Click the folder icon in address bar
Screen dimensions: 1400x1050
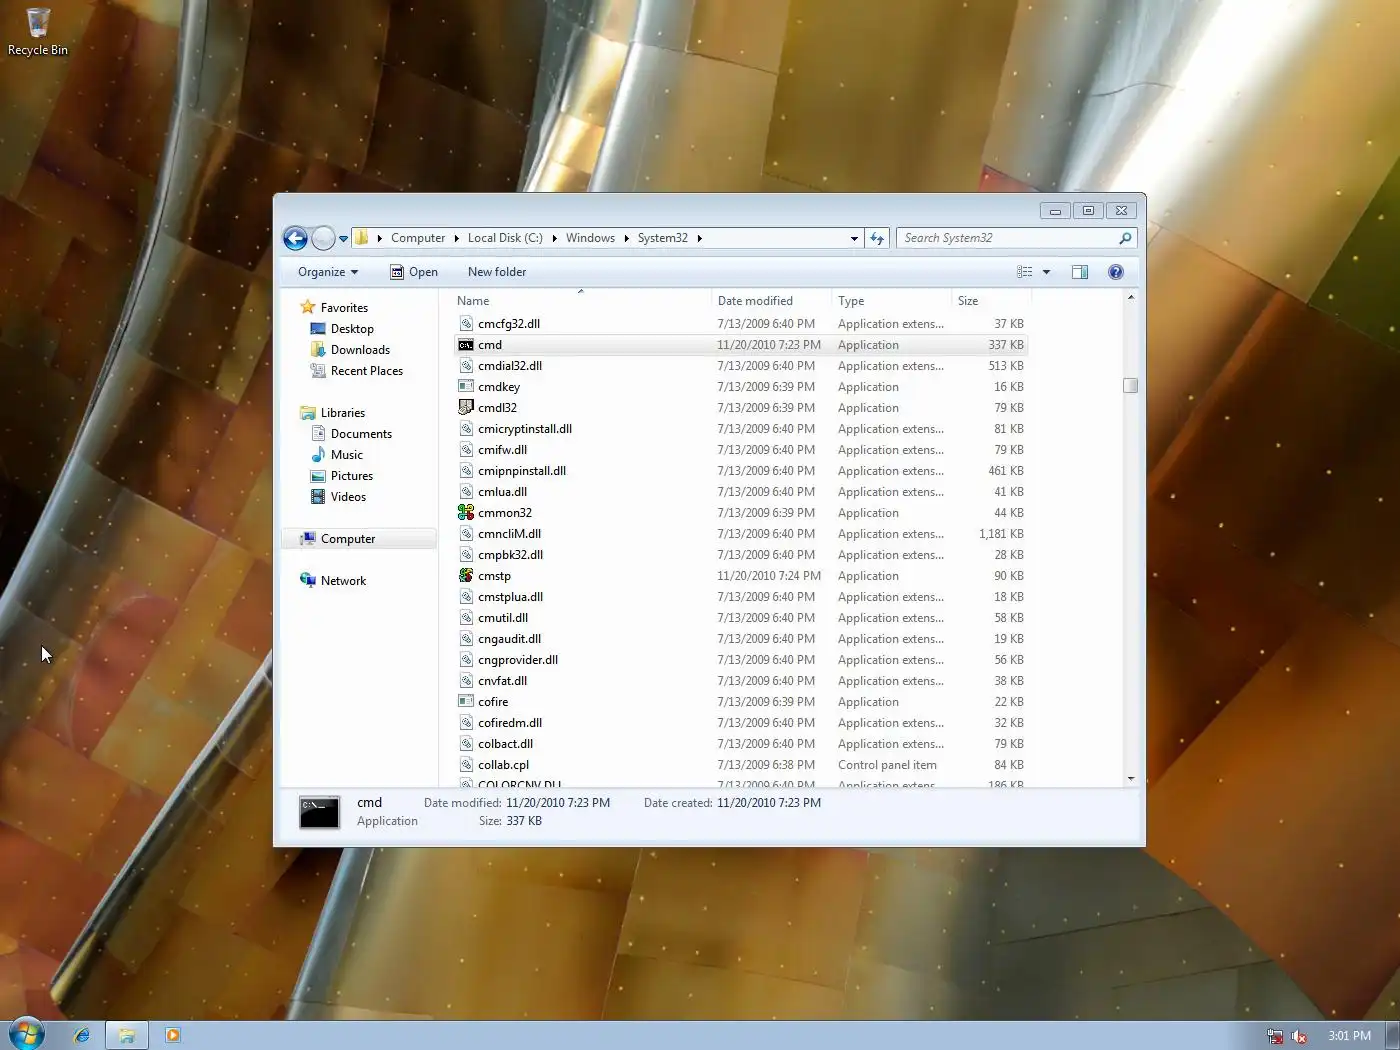(x=362, y=238)
